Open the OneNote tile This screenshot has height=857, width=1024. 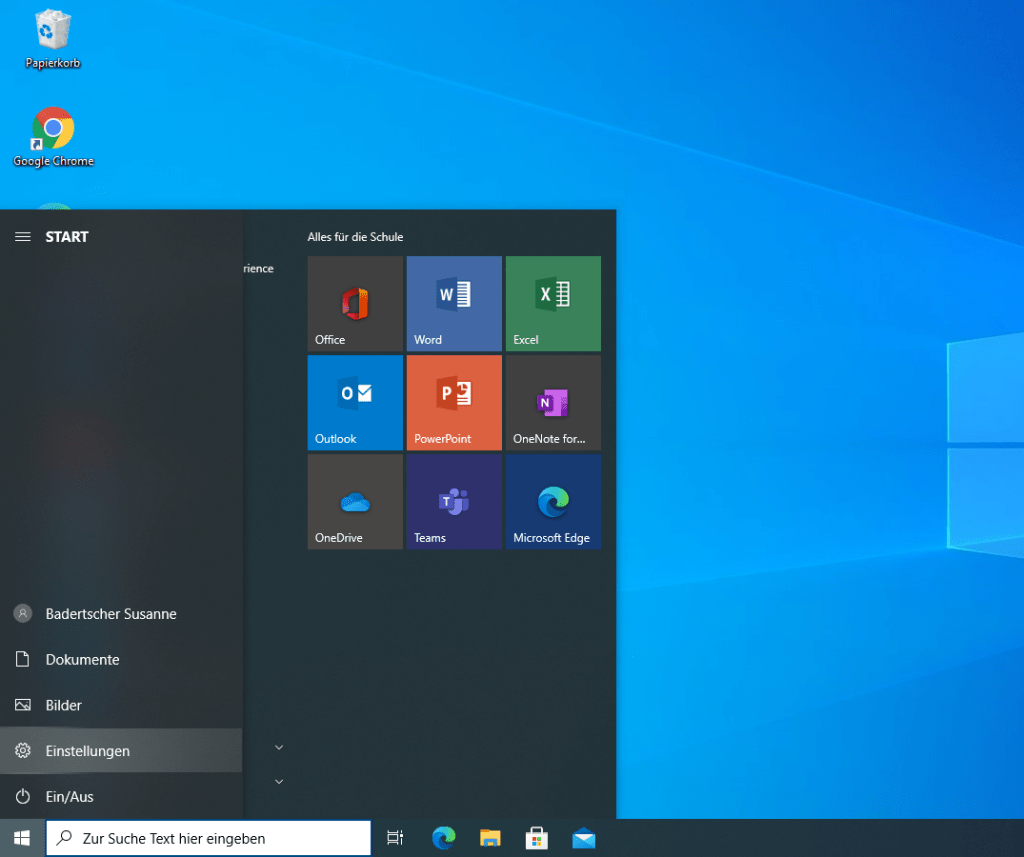pyautogui.click(x=553, y=402)
